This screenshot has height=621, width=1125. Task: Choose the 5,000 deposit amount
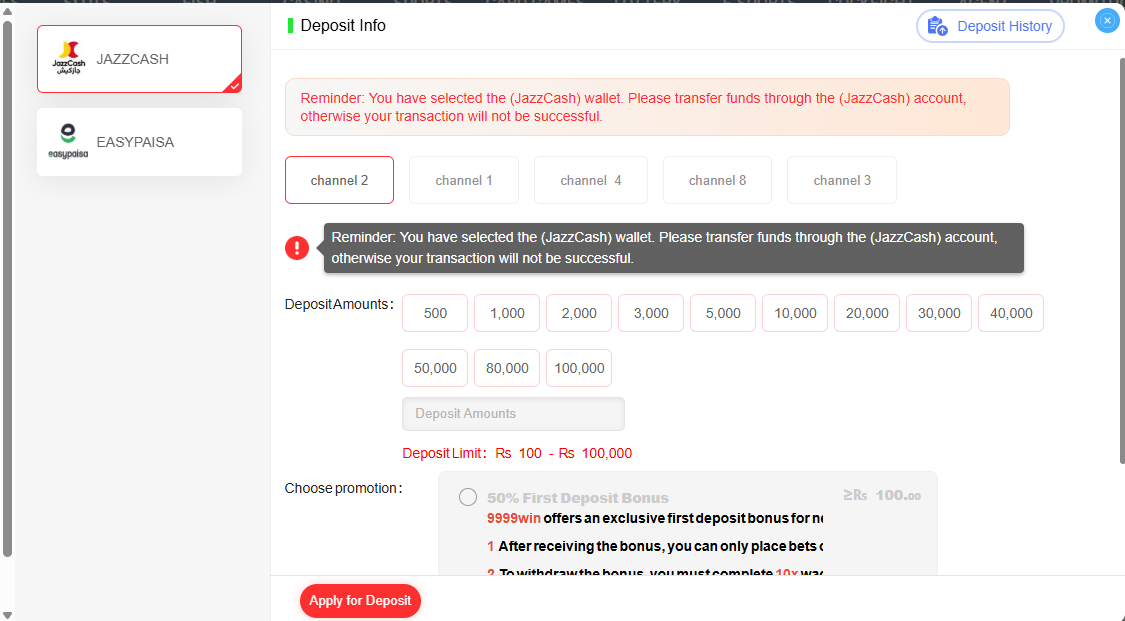723,313
